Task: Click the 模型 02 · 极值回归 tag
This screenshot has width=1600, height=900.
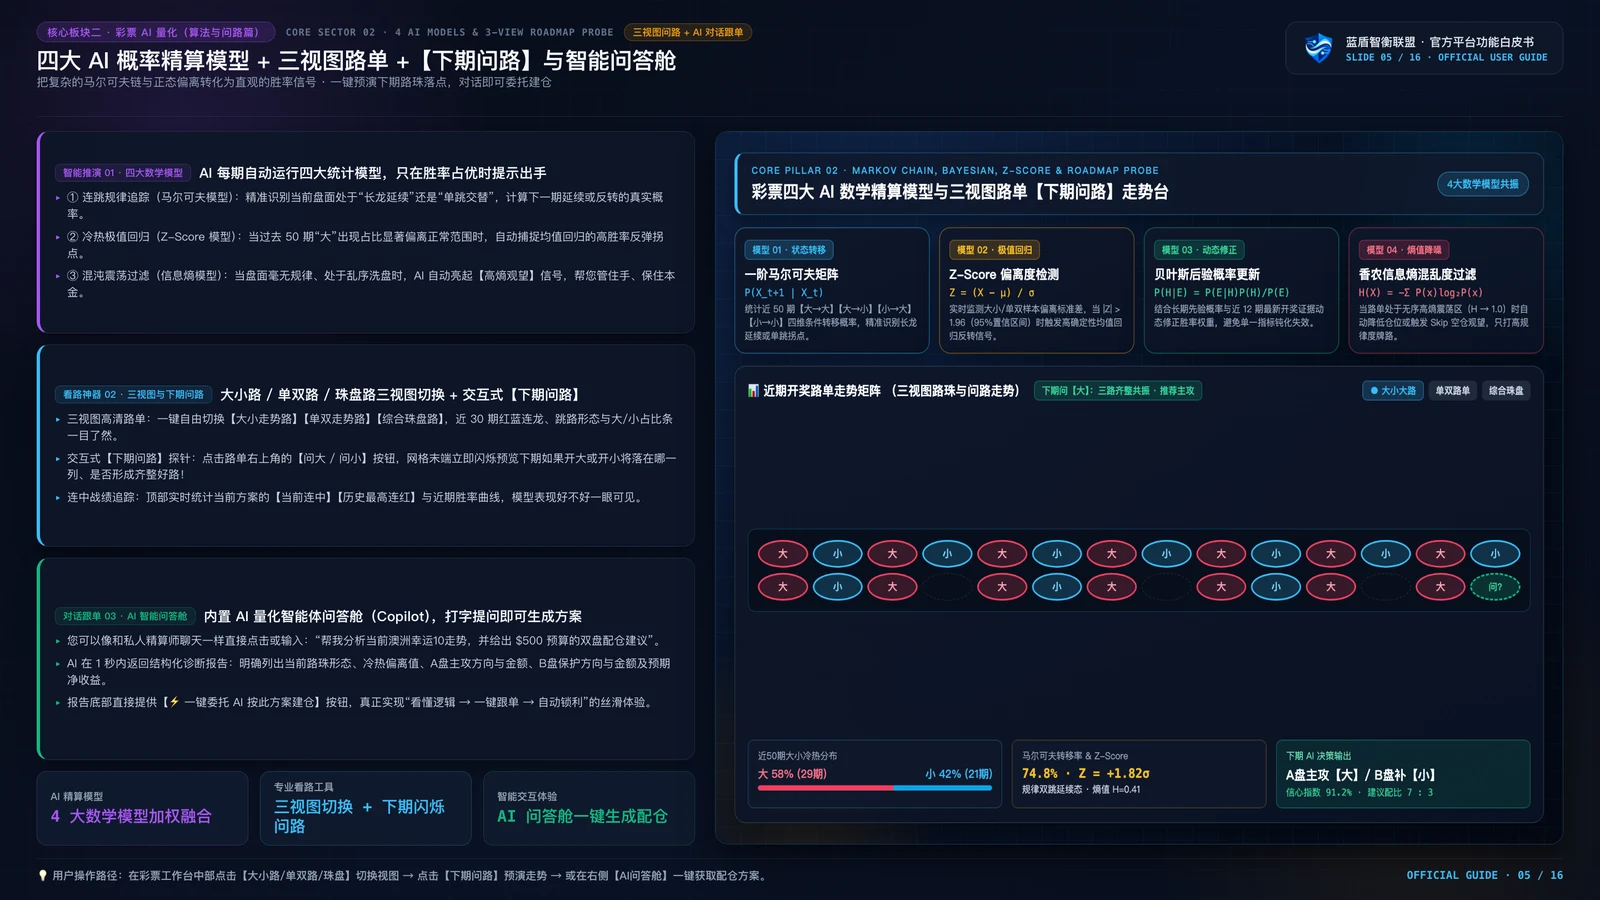Action: tap(994, 250)
